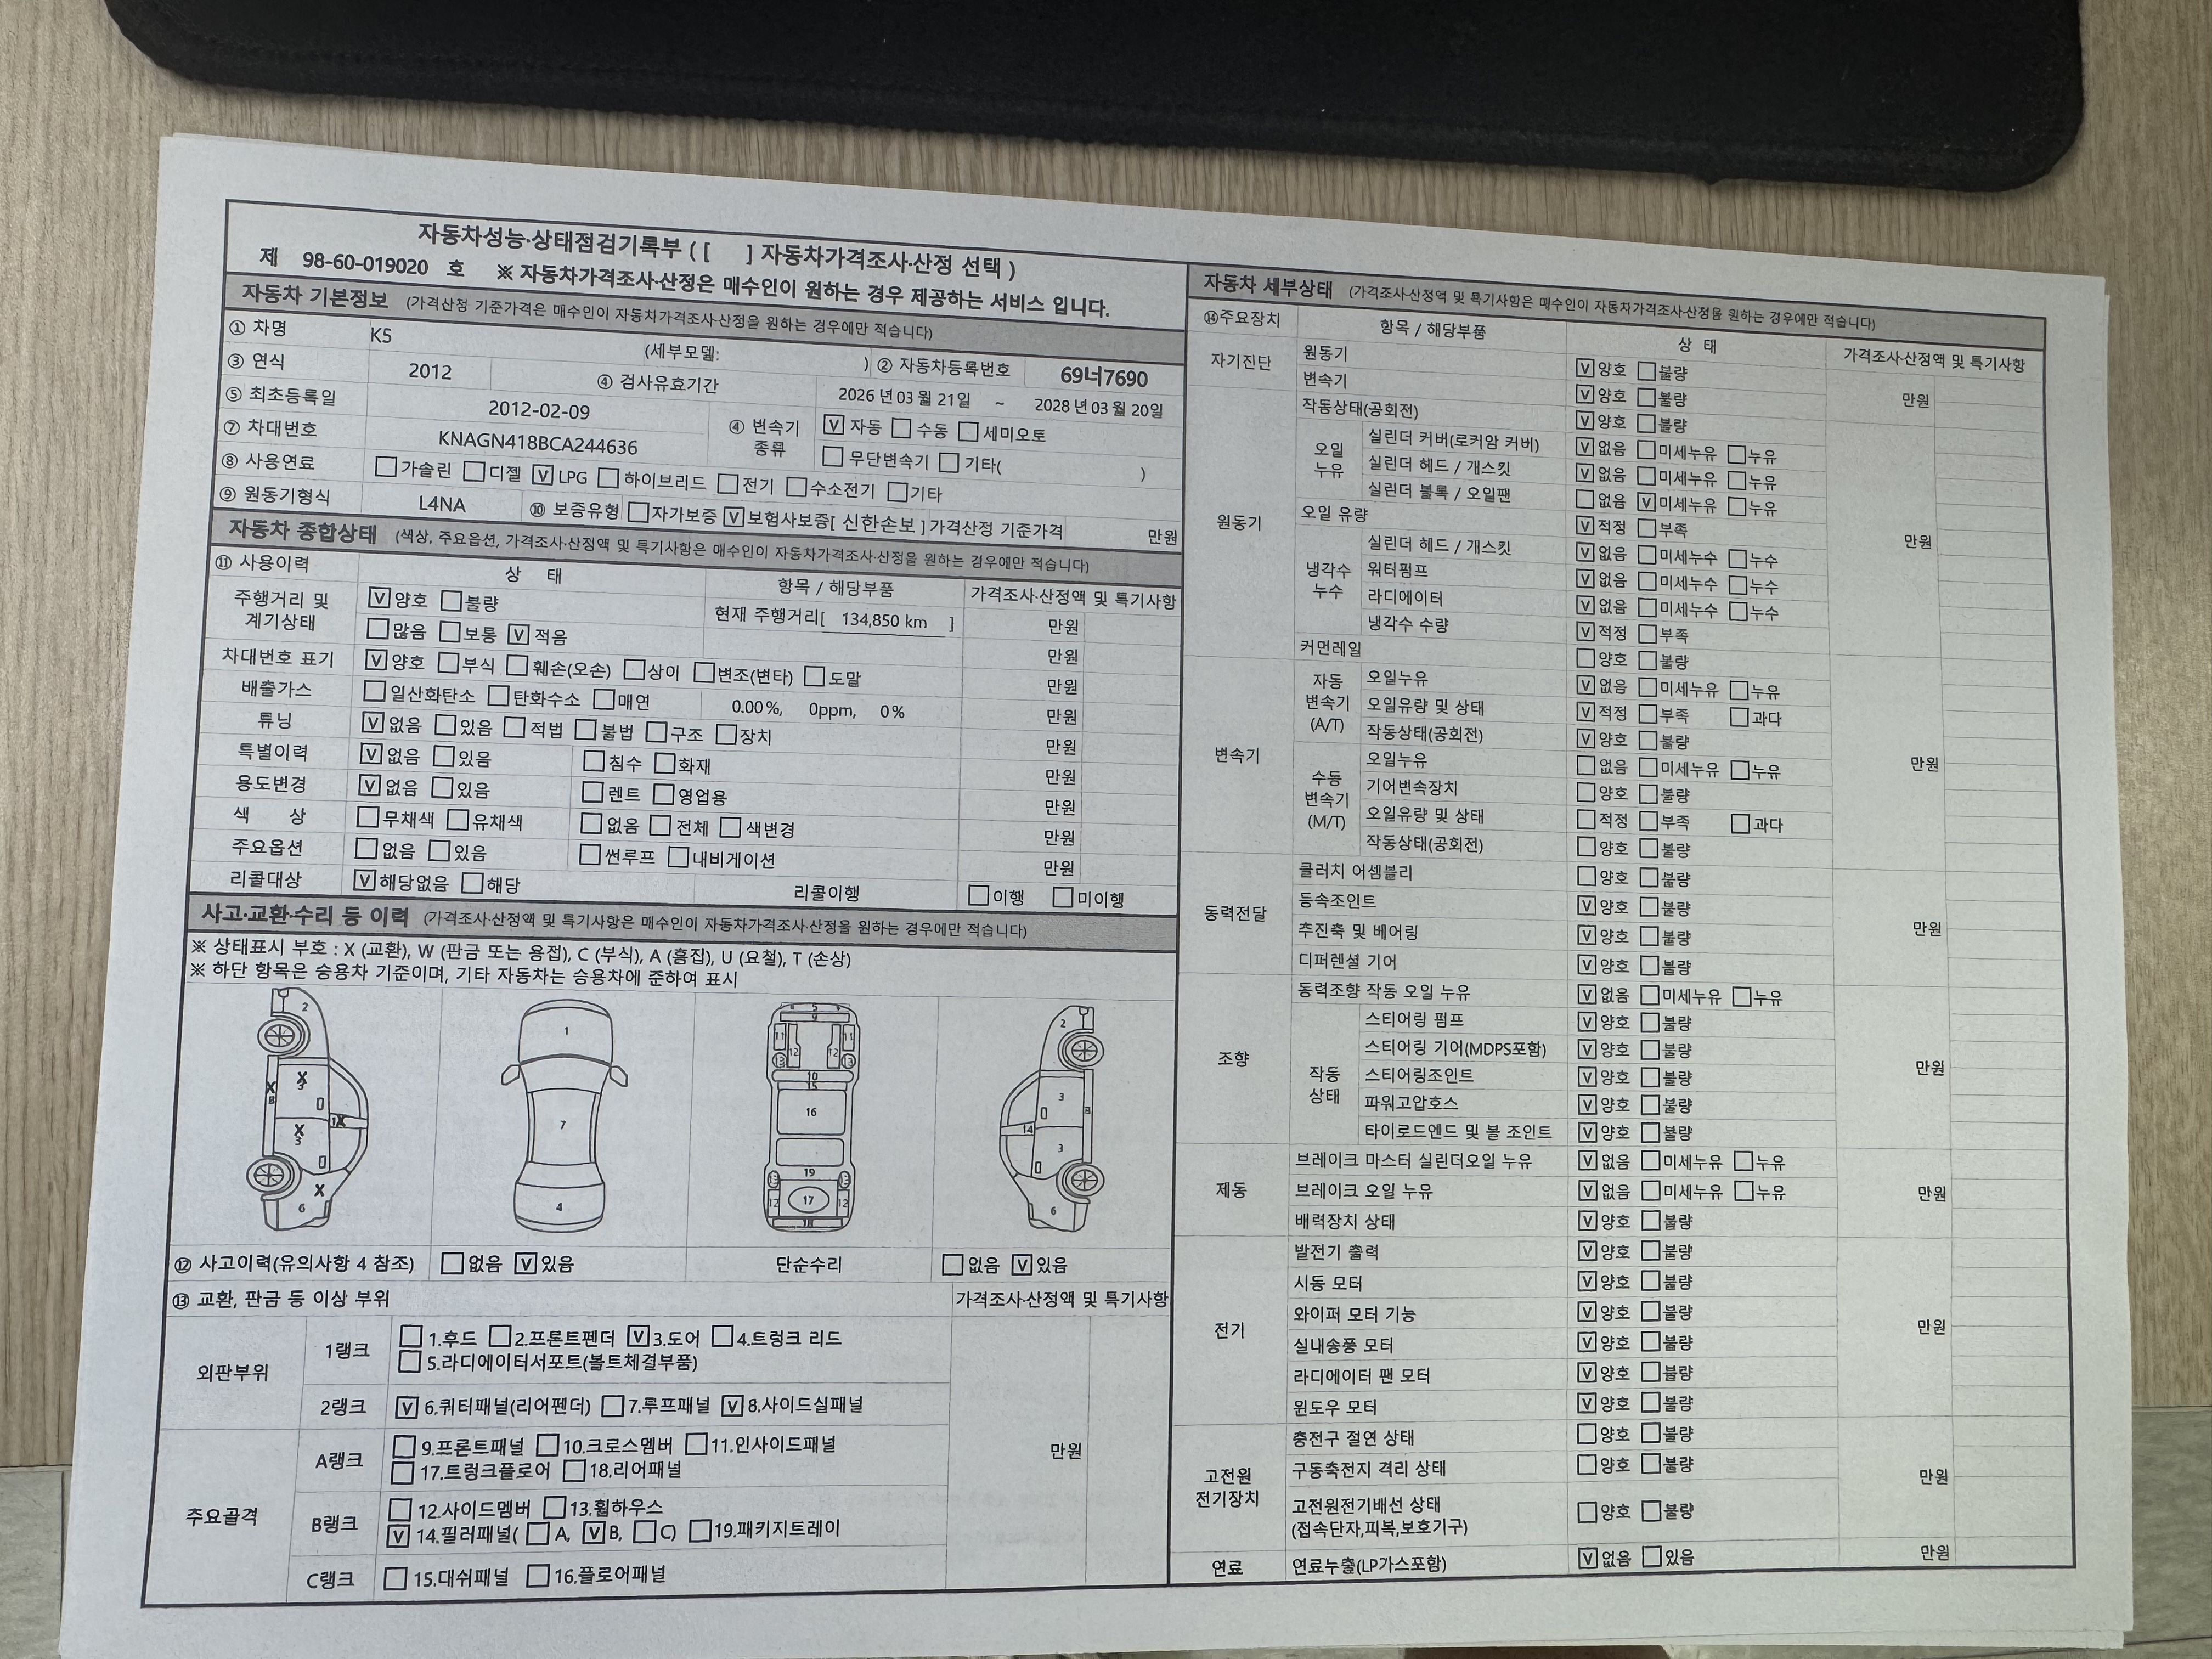2212x1659 pixels.
Task: Toggle the 자동 transmission checkbox
Action: point(833,425)
